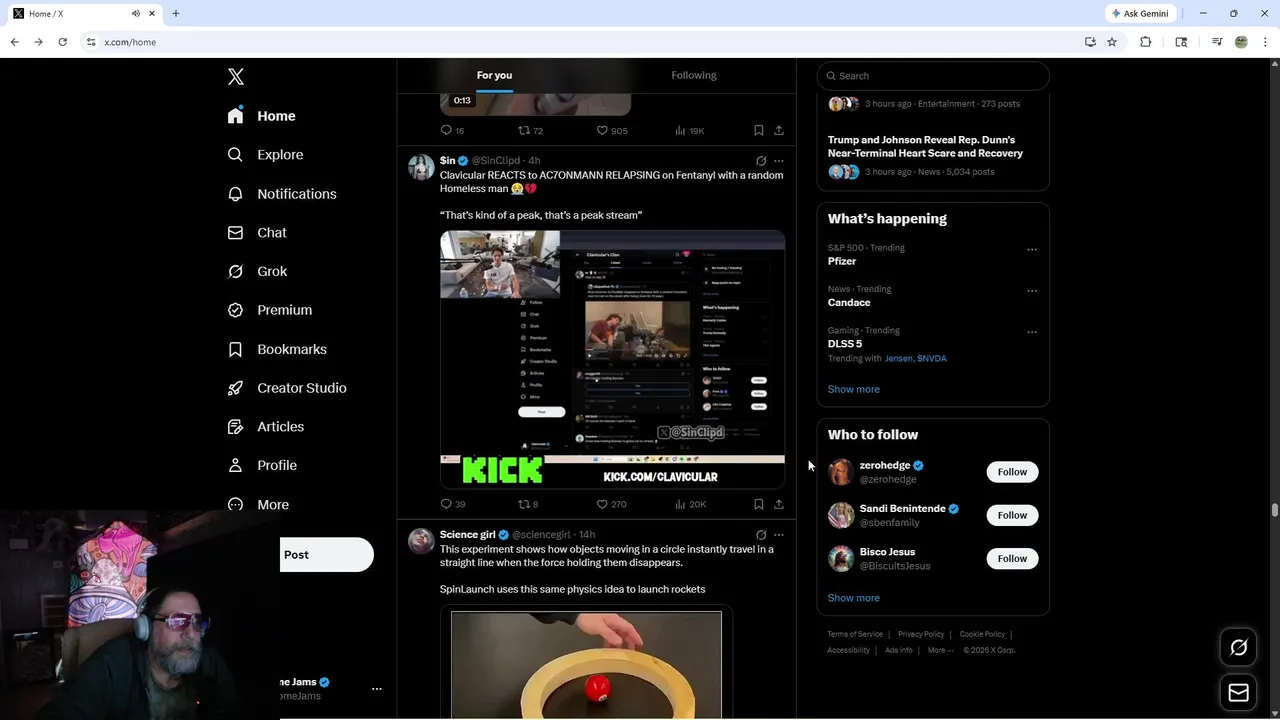Click the X logo in sidebar
Image resolution: width=1280 pixels, height=720 pixels.
[x=236, y=77]
